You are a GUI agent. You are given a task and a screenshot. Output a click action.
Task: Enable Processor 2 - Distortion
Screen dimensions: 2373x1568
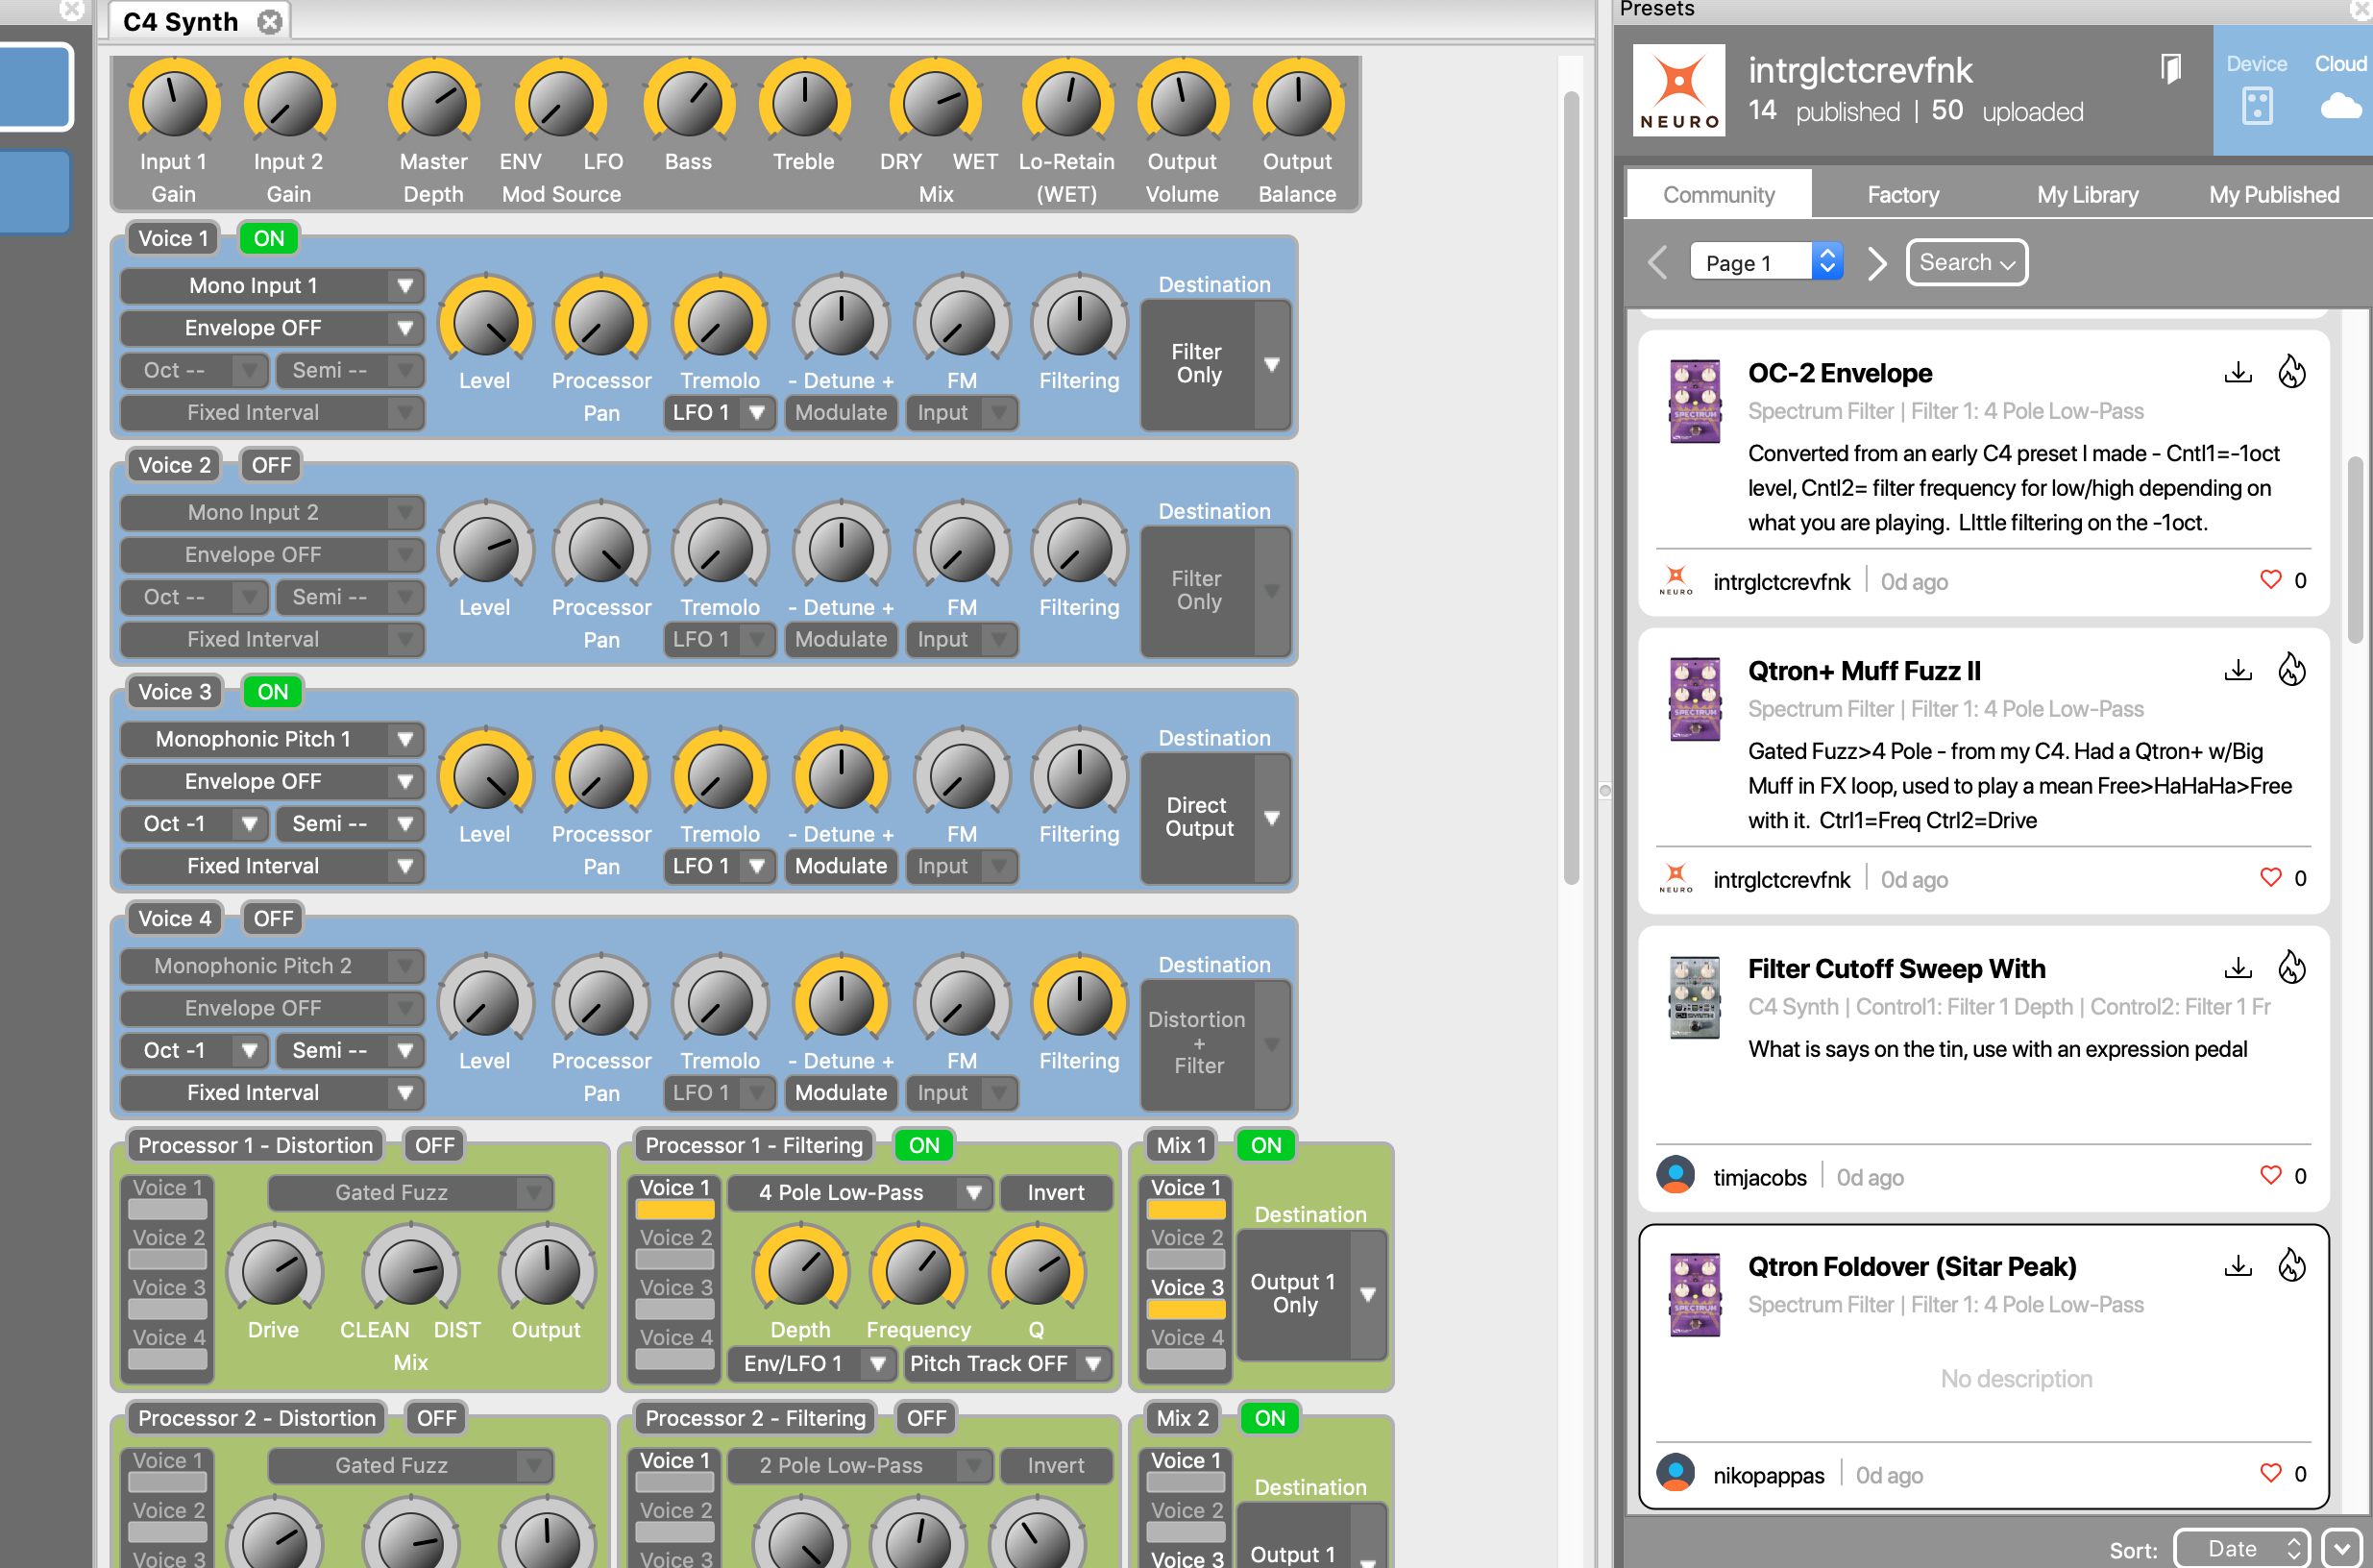(x=437, y=1419)
